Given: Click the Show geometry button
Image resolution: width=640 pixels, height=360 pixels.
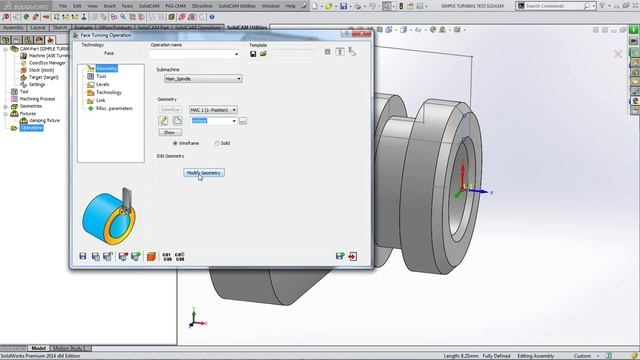Looking at the screenshot, I should [169, 133].
